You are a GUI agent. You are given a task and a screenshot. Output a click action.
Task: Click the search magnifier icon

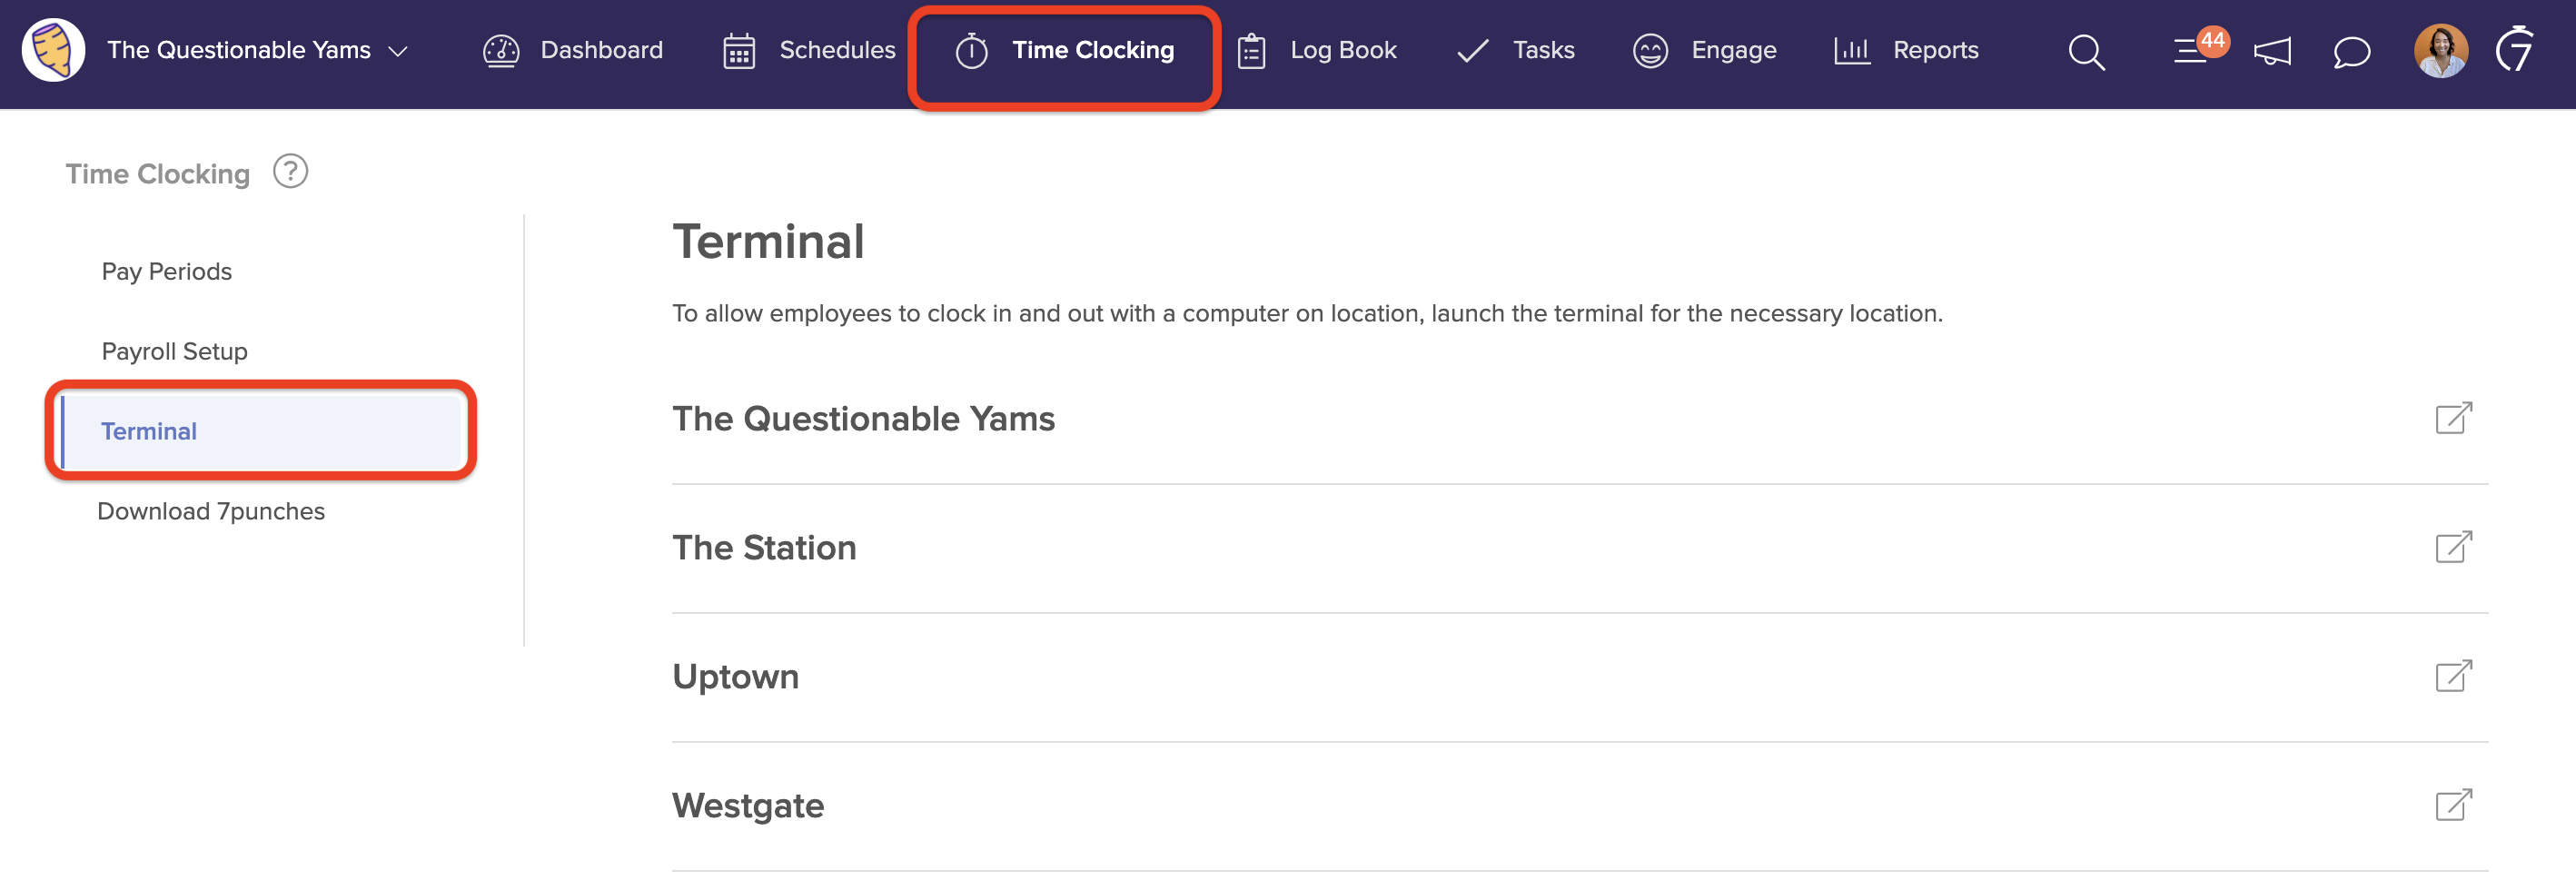pyautogui.click(x=2086, y=51)
